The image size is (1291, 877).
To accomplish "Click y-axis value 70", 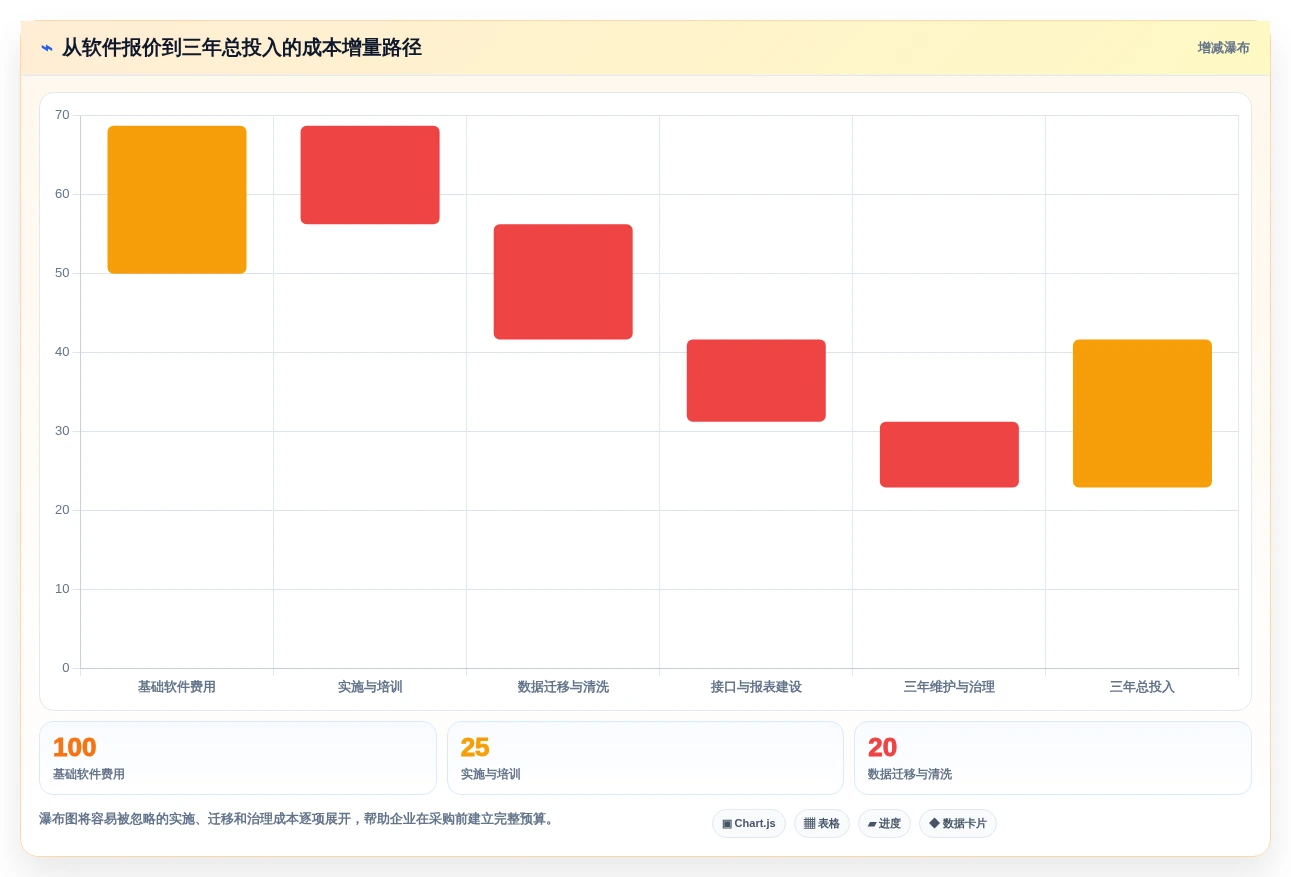I will click(62, 115).
